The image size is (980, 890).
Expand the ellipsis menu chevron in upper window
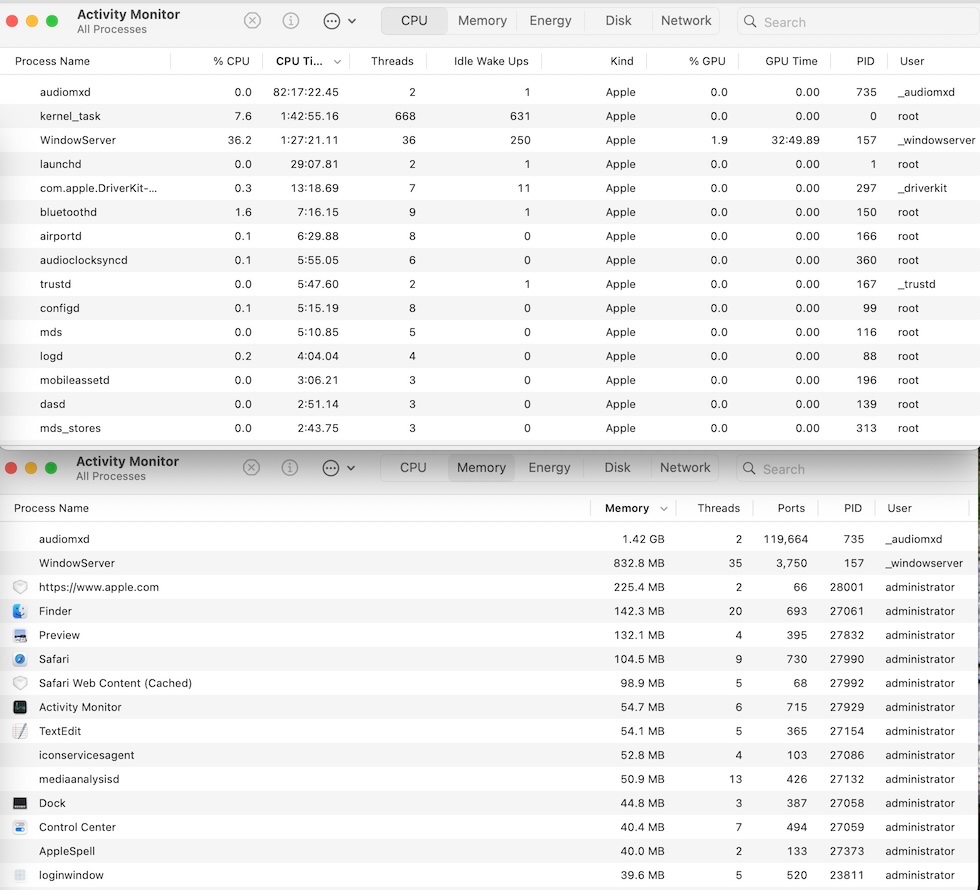352,21
